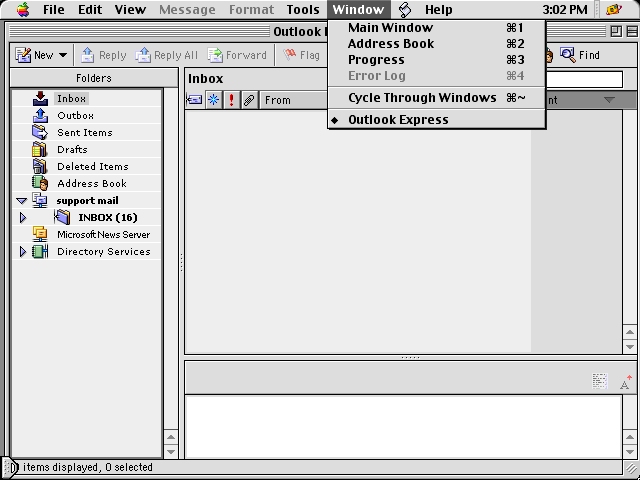The height and width of the screenshot is (480, 640).
Task: Choose Cycle Through Windows menu item
Action: click(x=436, y=98)
